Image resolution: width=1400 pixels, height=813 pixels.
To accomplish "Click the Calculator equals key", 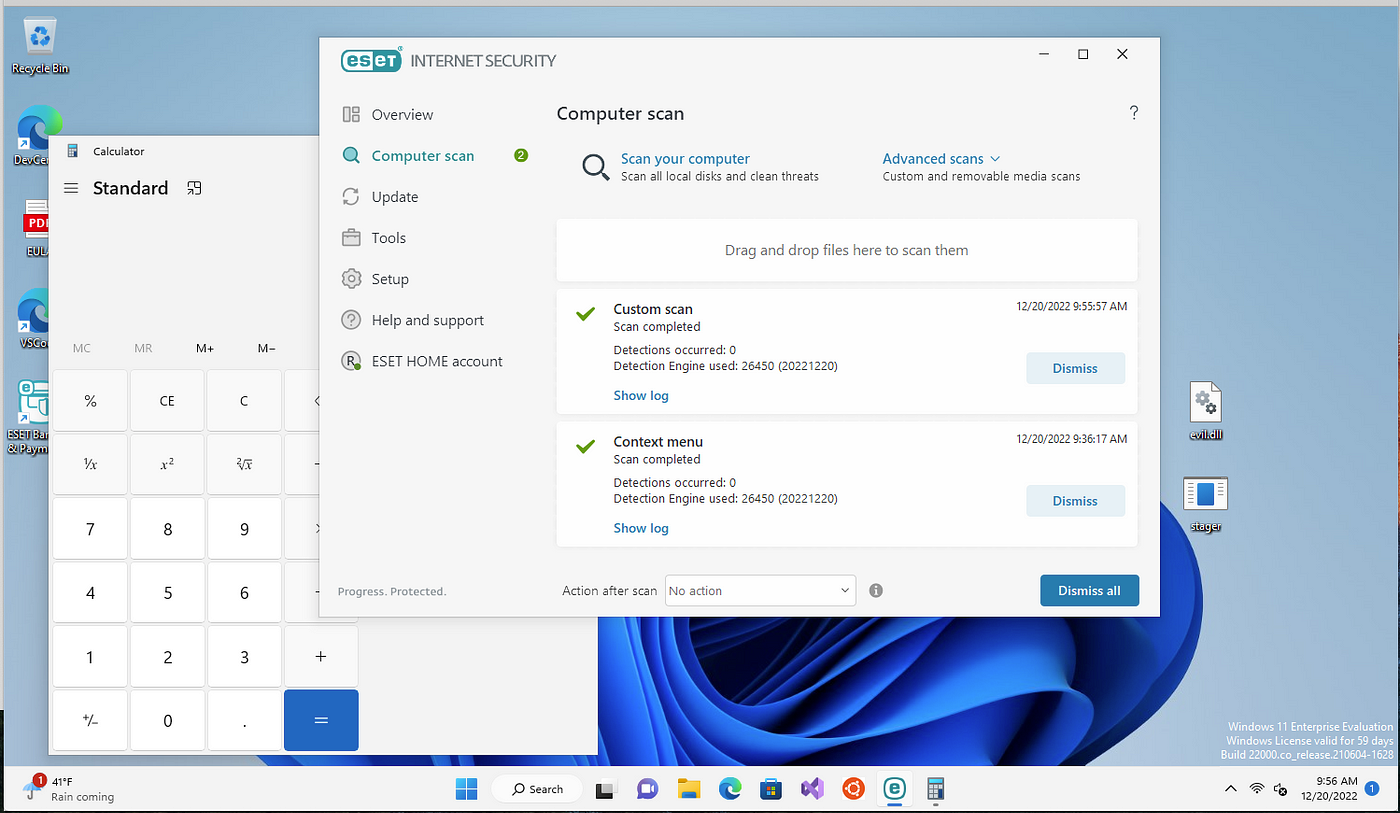I will pos(321,720).
